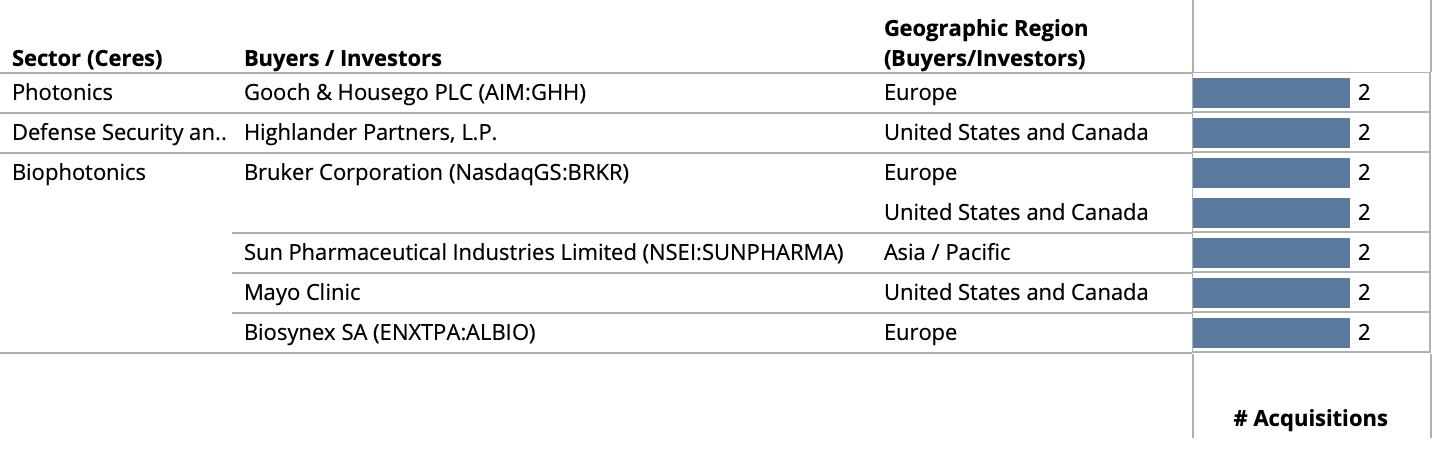Click the Sector (Ceres) column header

pyautogui.click(x=87, y=59)
